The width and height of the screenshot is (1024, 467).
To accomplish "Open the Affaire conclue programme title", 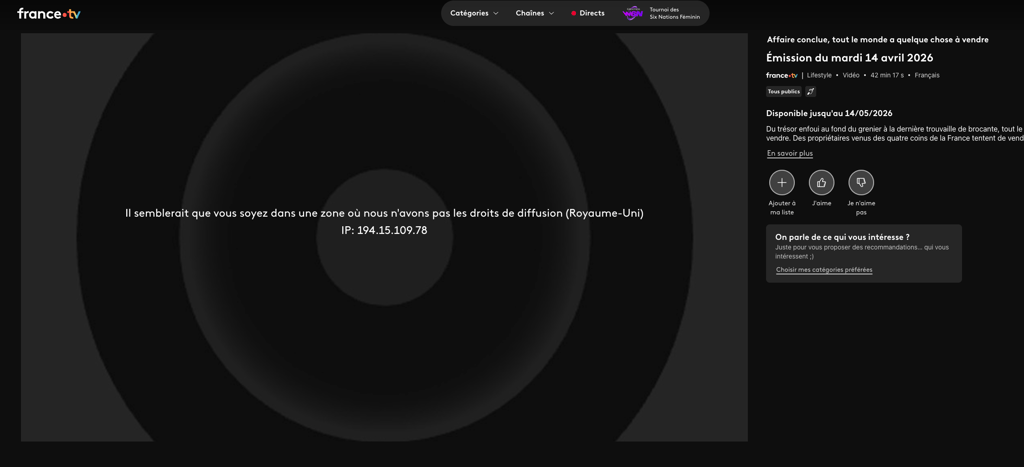I will [878, 40].
